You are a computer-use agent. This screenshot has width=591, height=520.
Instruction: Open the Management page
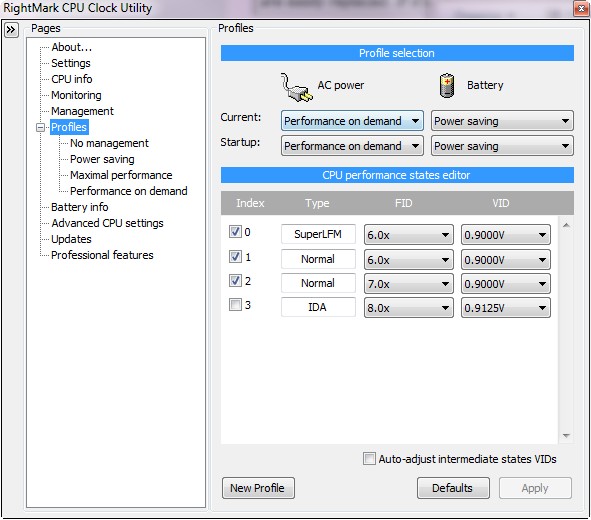pos(82,111)
